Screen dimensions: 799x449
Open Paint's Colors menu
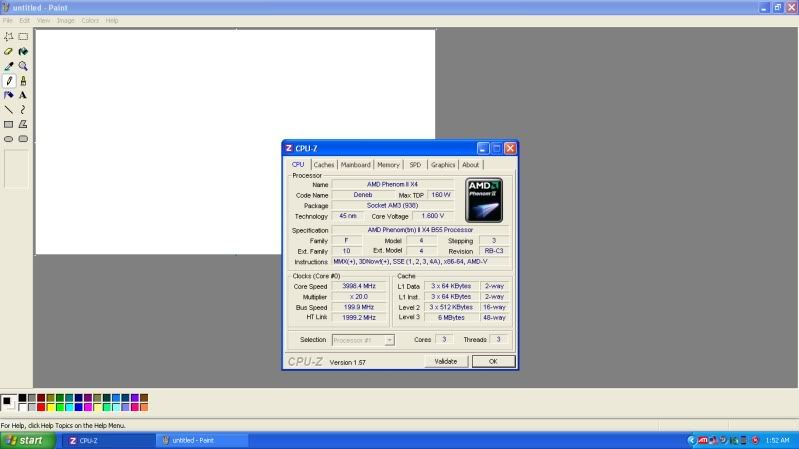[90, 21]
